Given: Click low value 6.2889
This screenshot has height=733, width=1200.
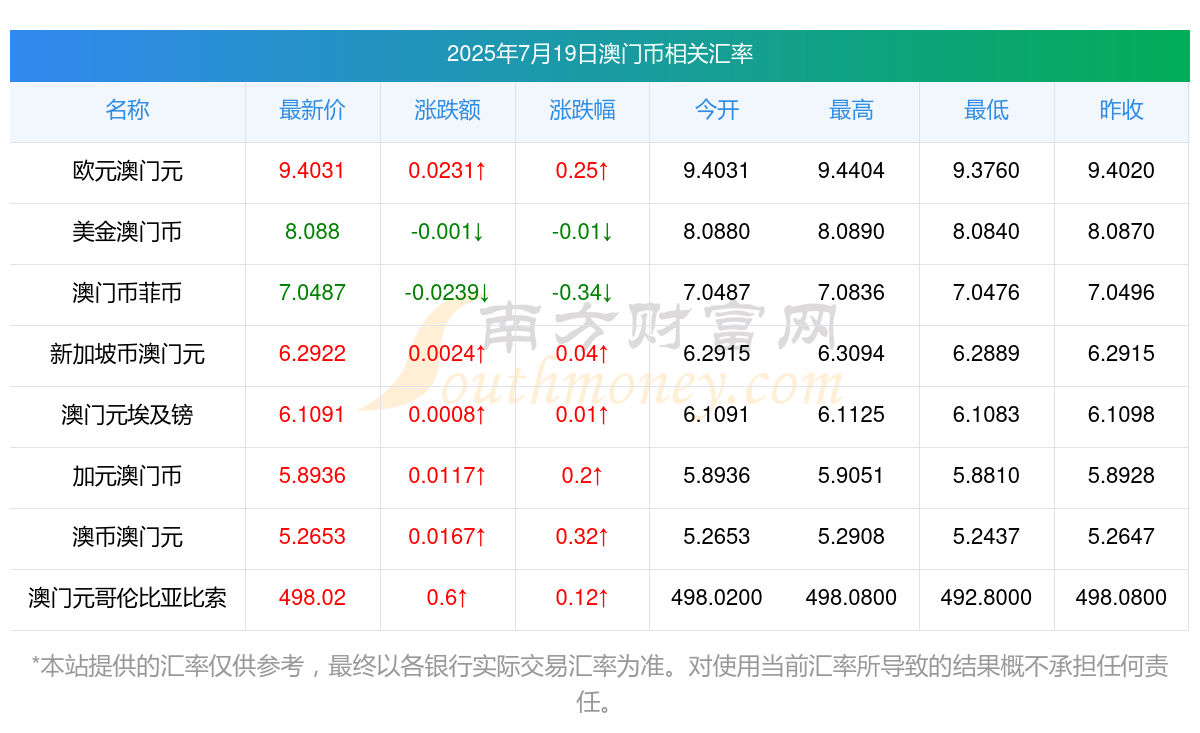Looking at the screenshot, I should point(987,354).
